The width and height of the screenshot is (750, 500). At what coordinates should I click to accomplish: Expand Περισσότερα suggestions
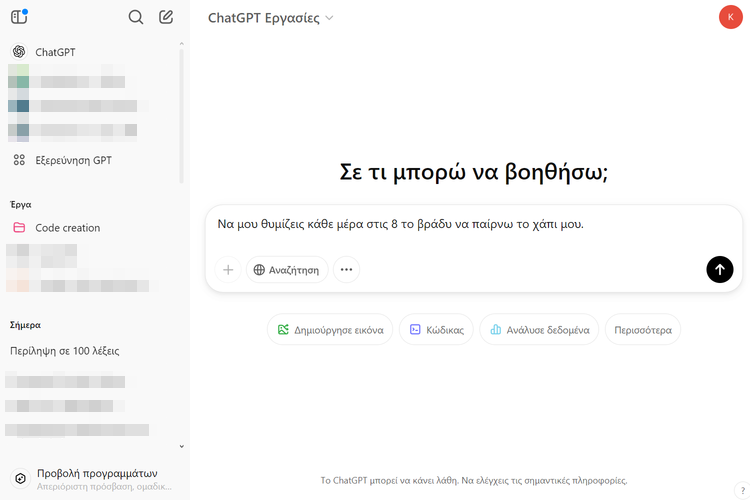click(x=642, y=330)
